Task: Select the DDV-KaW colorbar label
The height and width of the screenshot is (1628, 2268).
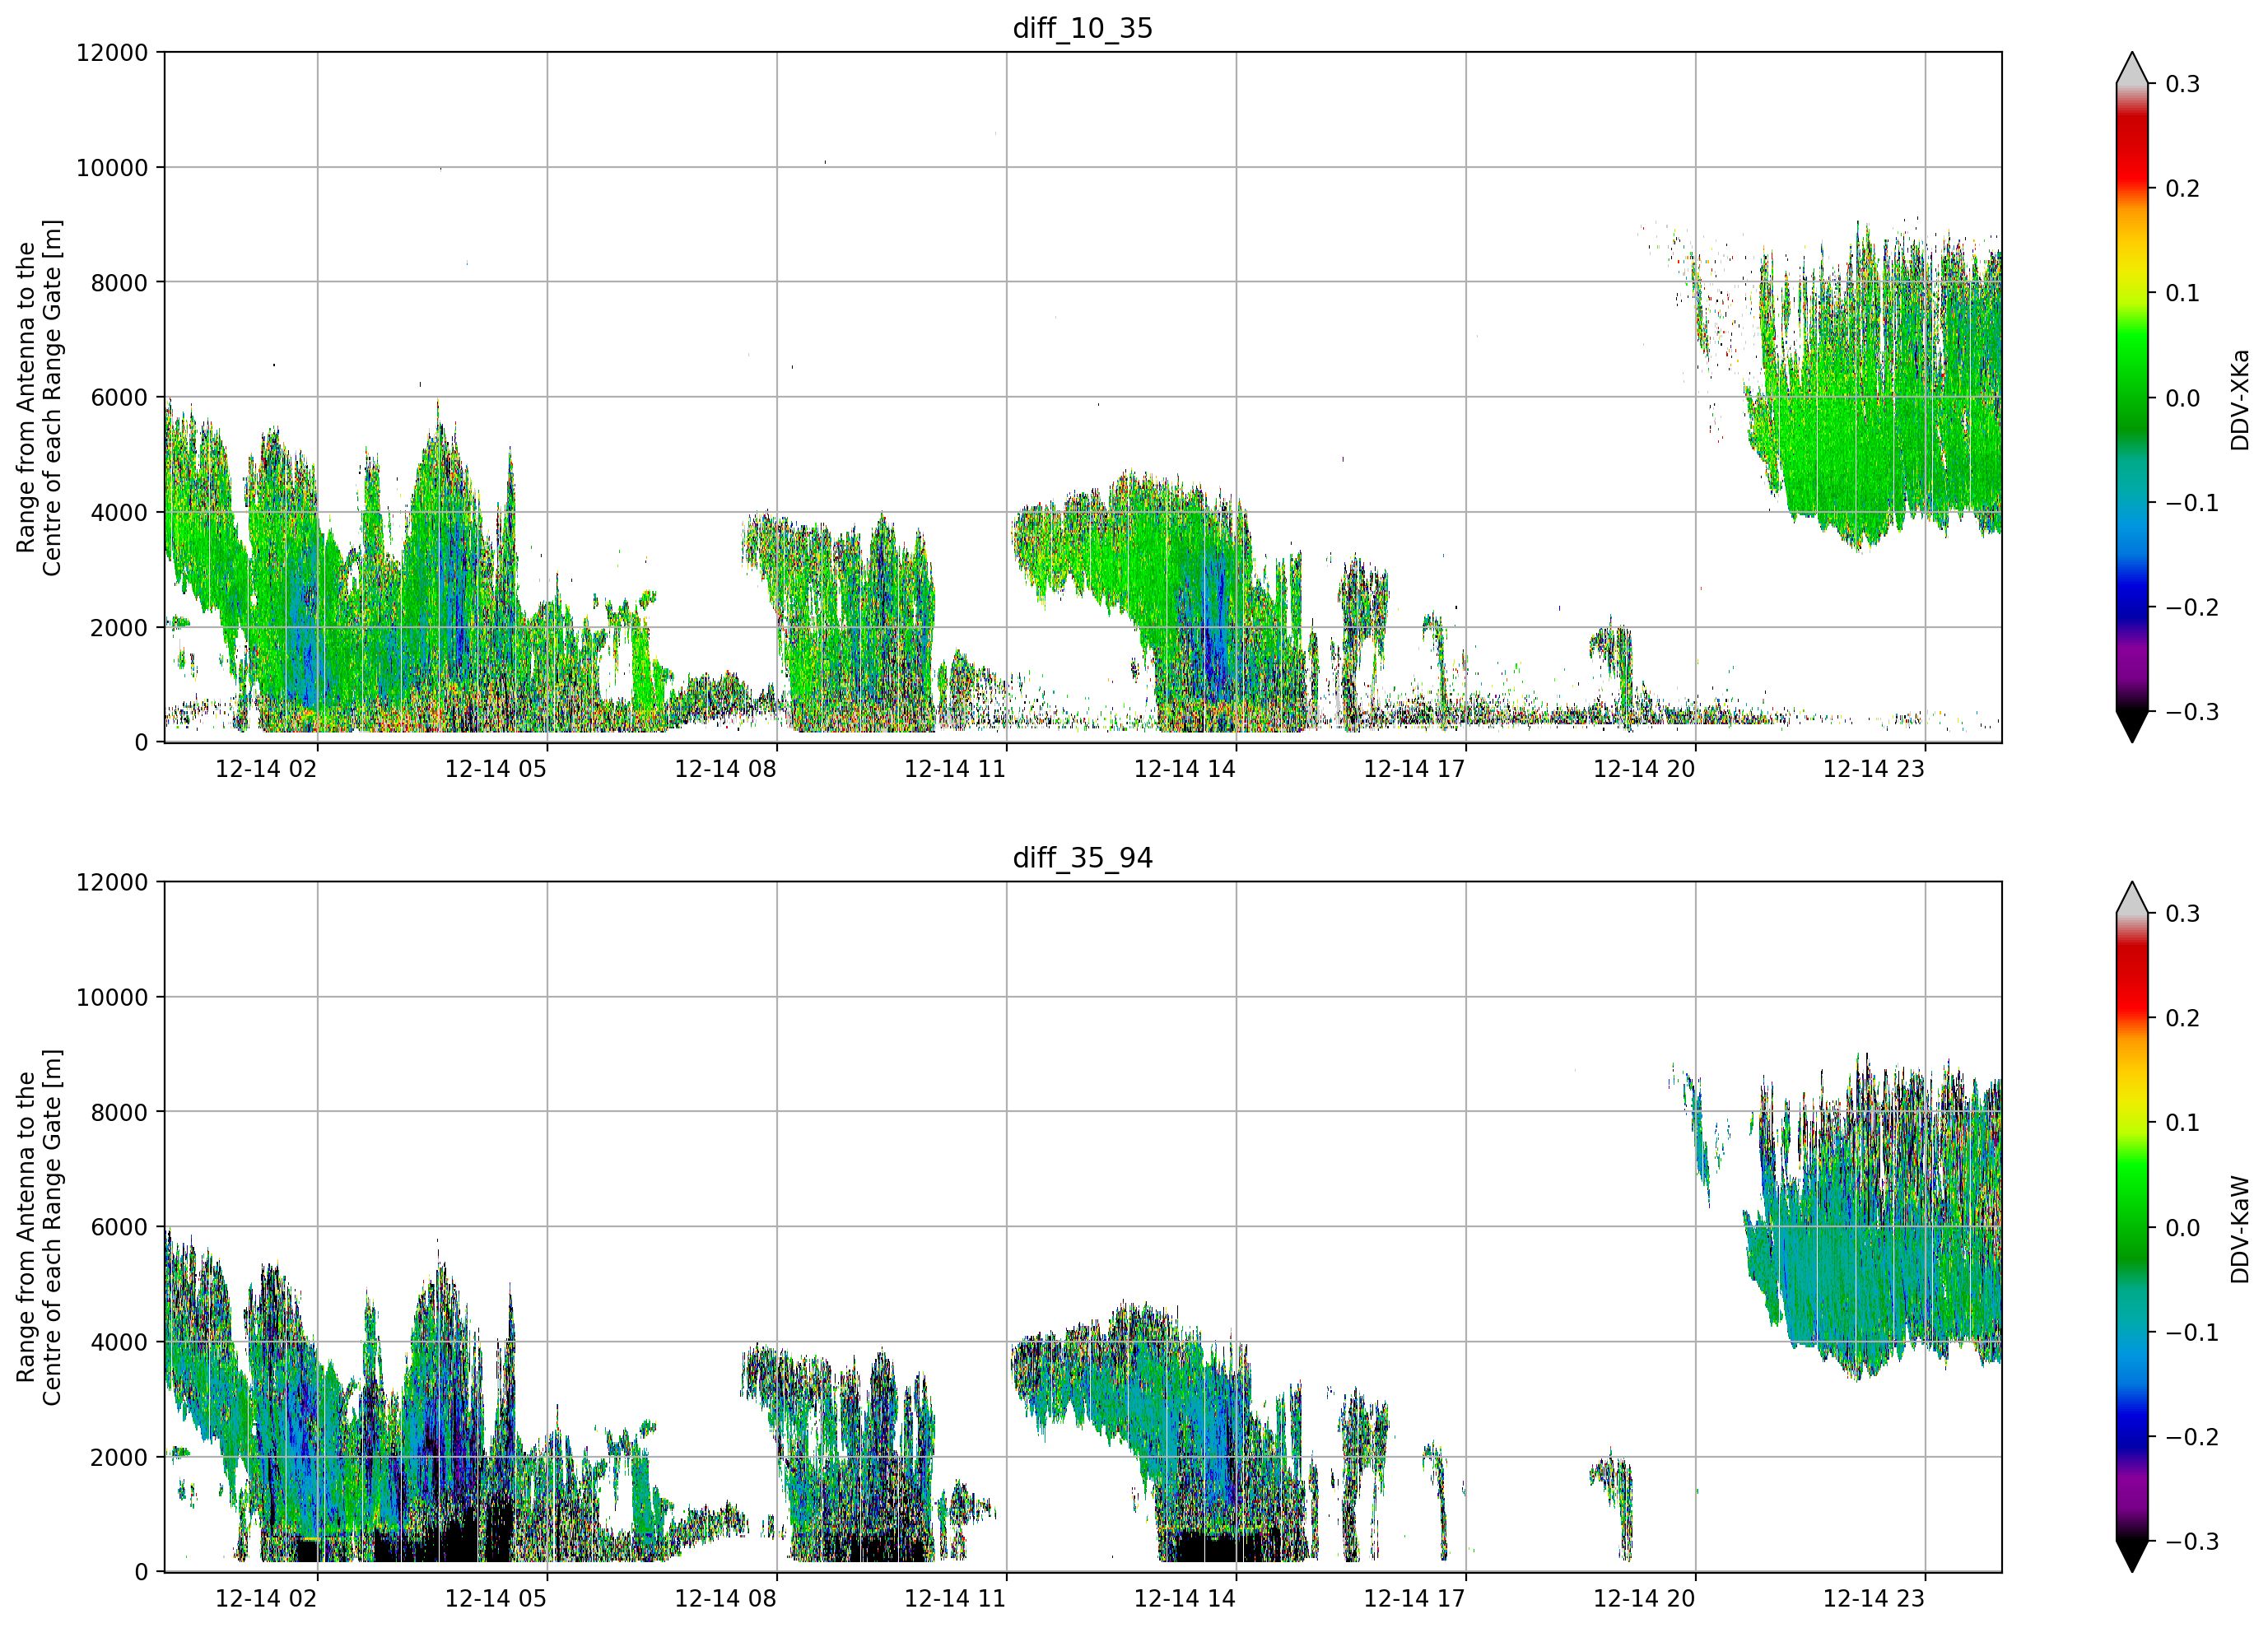Action: click(x=2239, y=1229)
